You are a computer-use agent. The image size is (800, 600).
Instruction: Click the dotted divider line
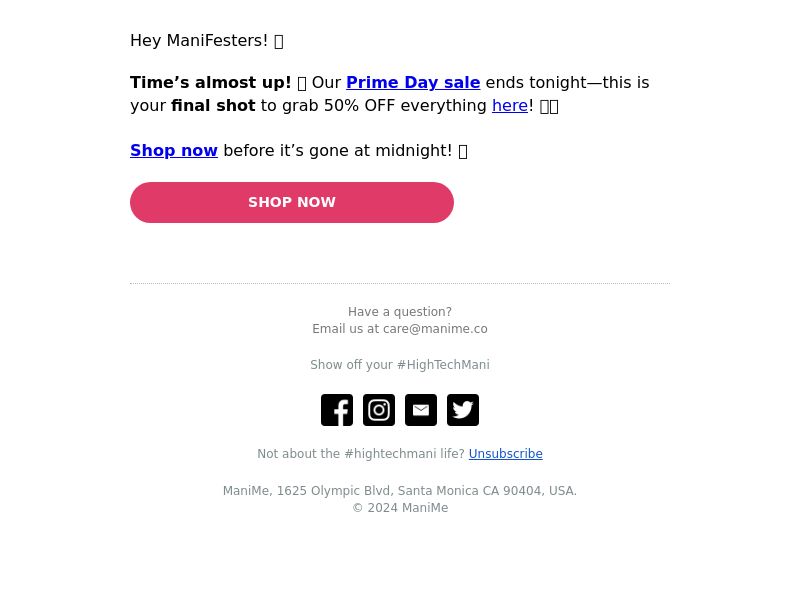(x=400, y=283)
